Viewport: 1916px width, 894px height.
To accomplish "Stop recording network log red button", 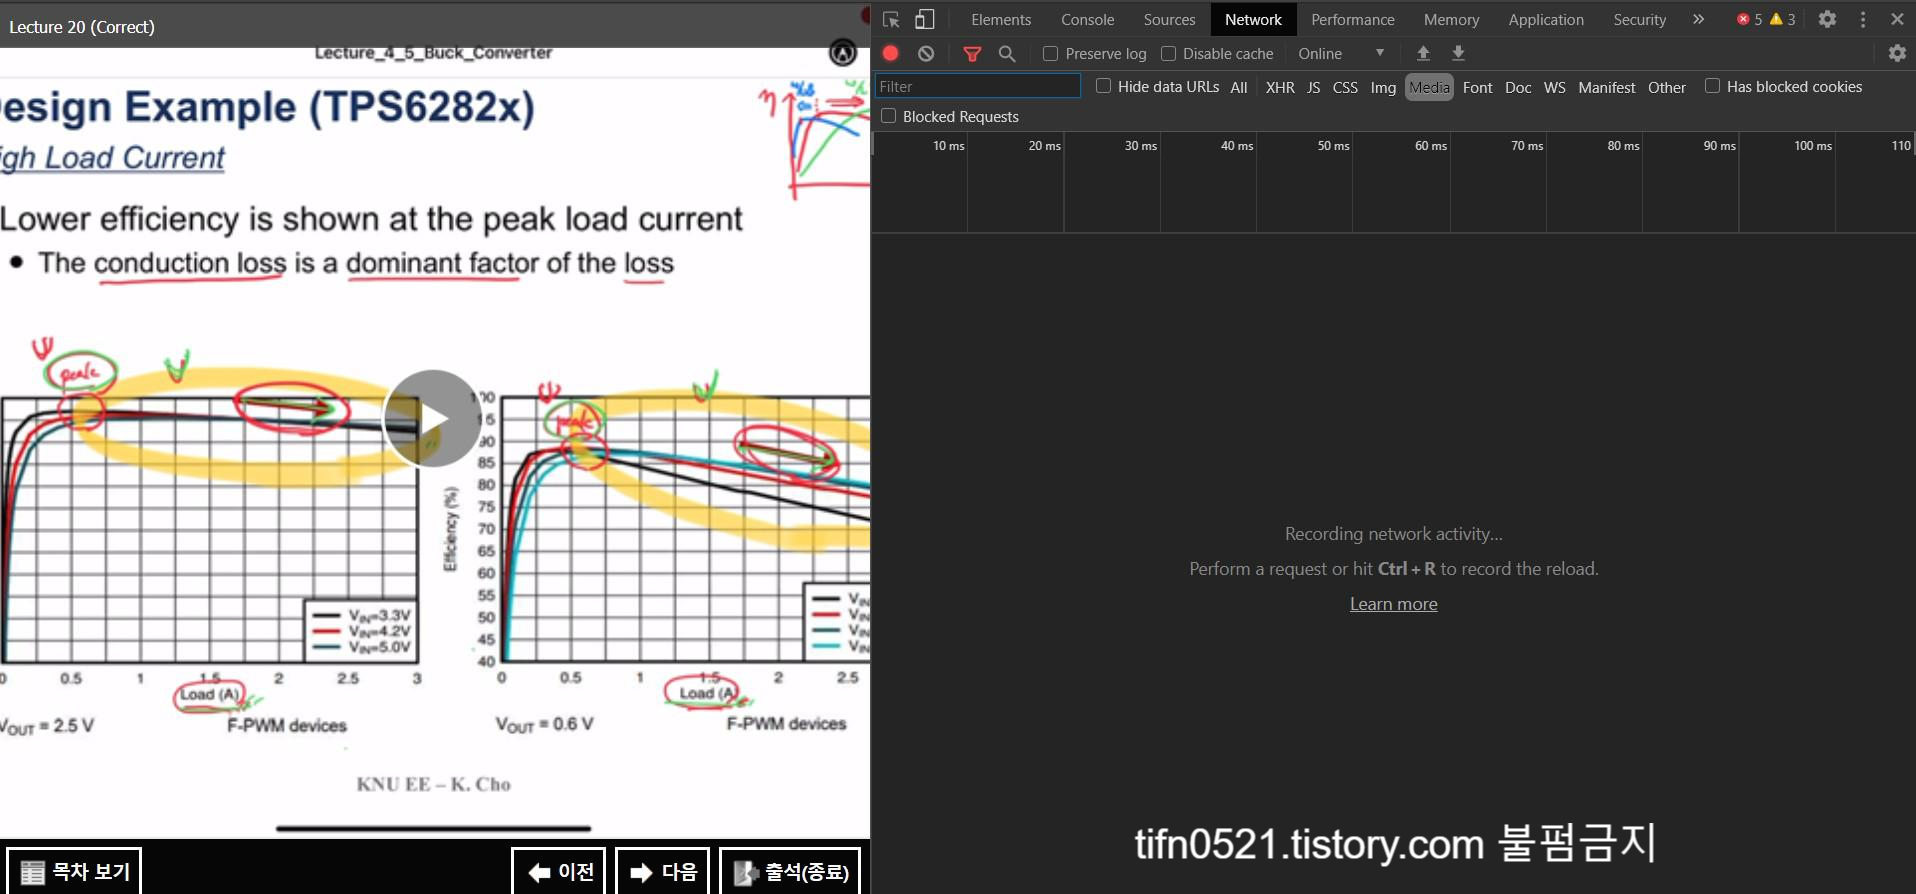I will coord(891,53).
